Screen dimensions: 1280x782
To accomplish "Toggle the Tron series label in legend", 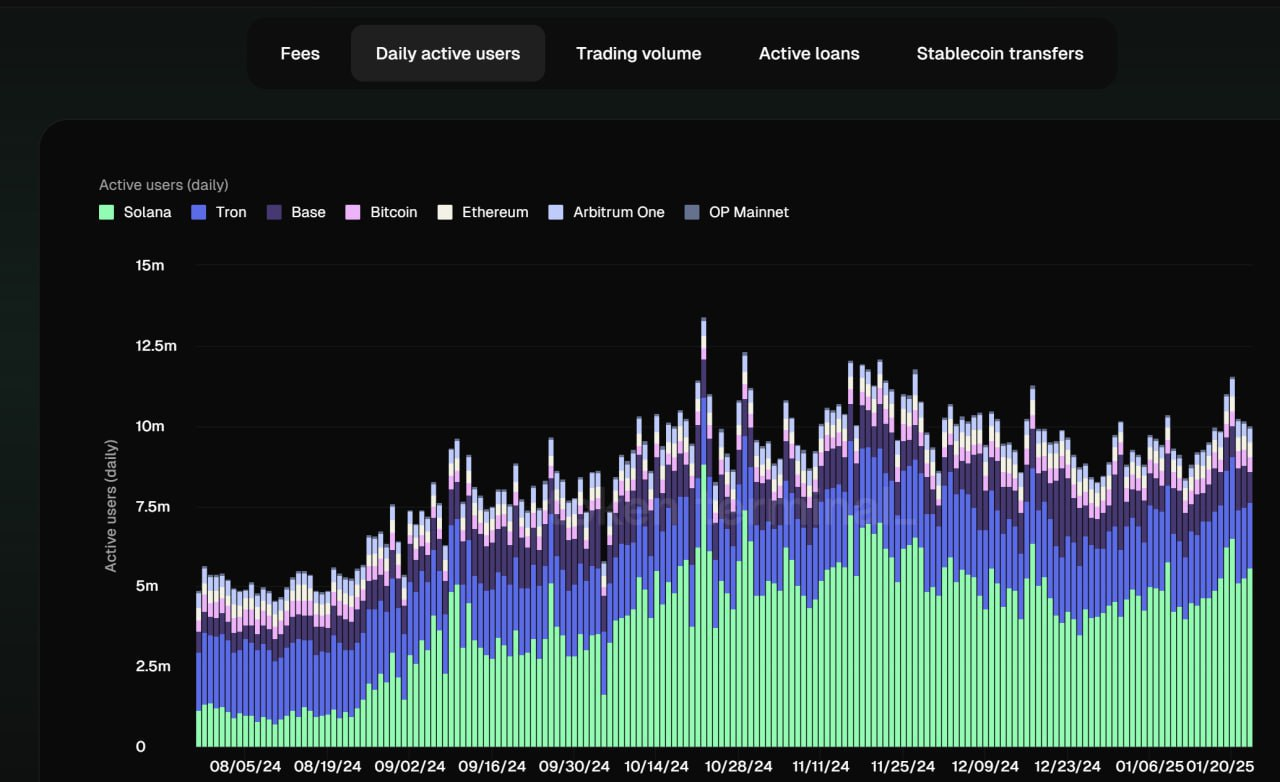I will coord(231,212).
